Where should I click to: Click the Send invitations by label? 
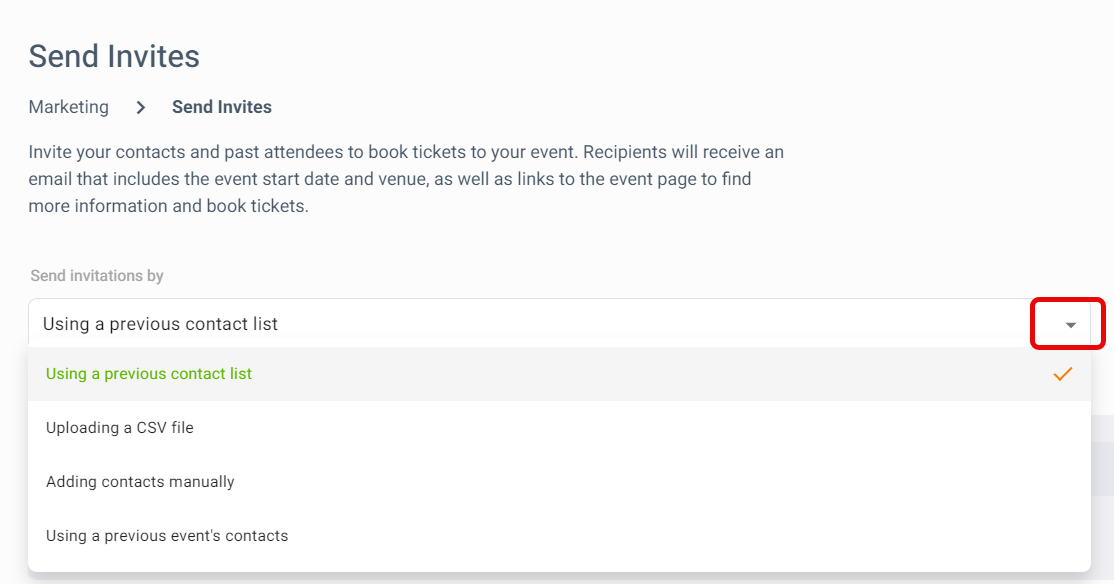click(97, 276)
